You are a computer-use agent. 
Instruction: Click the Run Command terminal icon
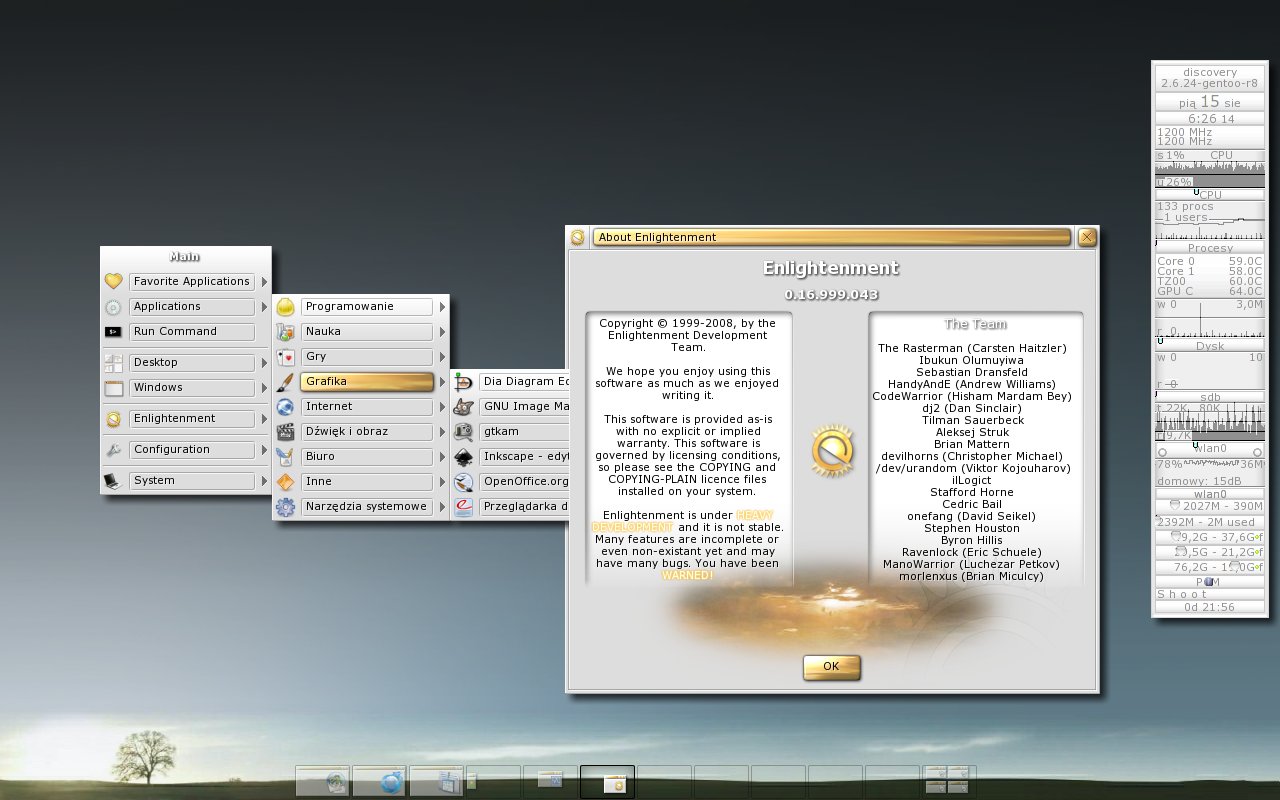(113, 332)
